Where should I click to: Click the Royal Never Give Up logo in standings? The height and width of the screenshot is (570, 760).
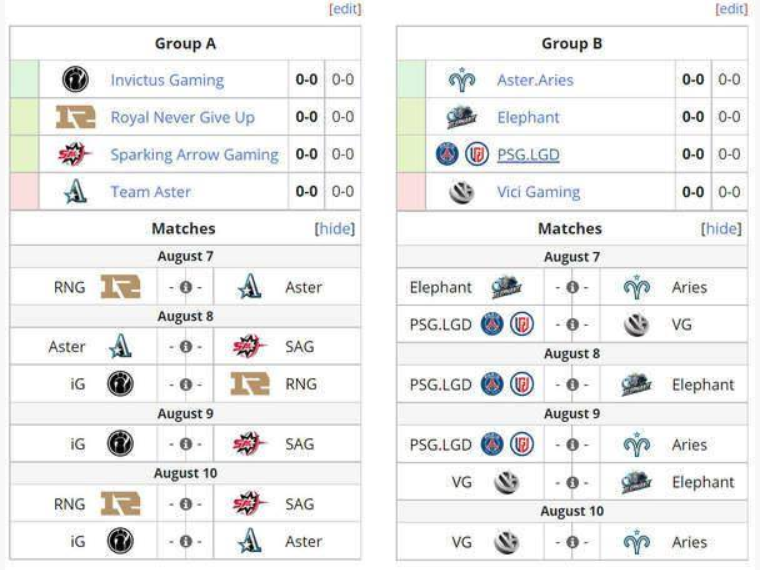point(75,117)
